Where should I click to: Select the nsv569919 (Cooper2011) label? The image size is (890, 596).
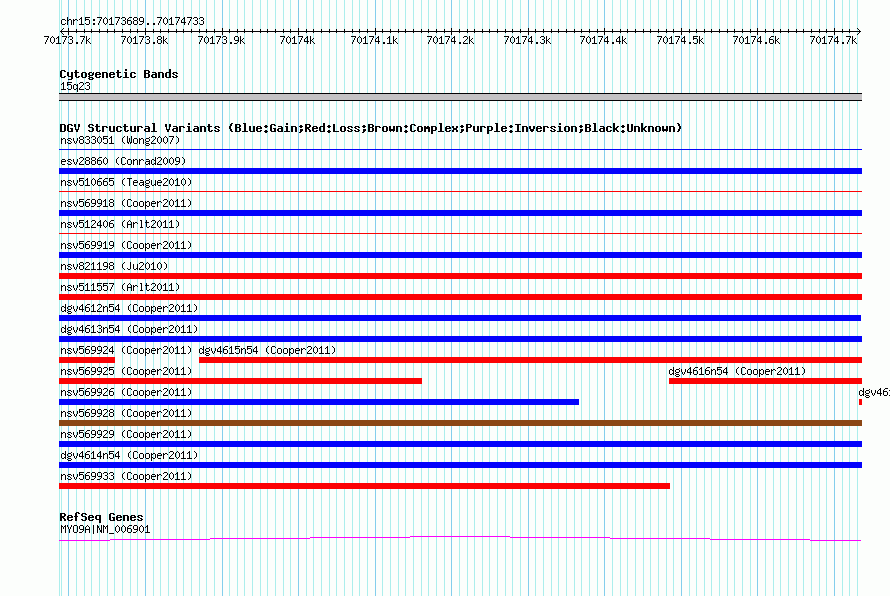pyautogui.click(x=126, y=245)
